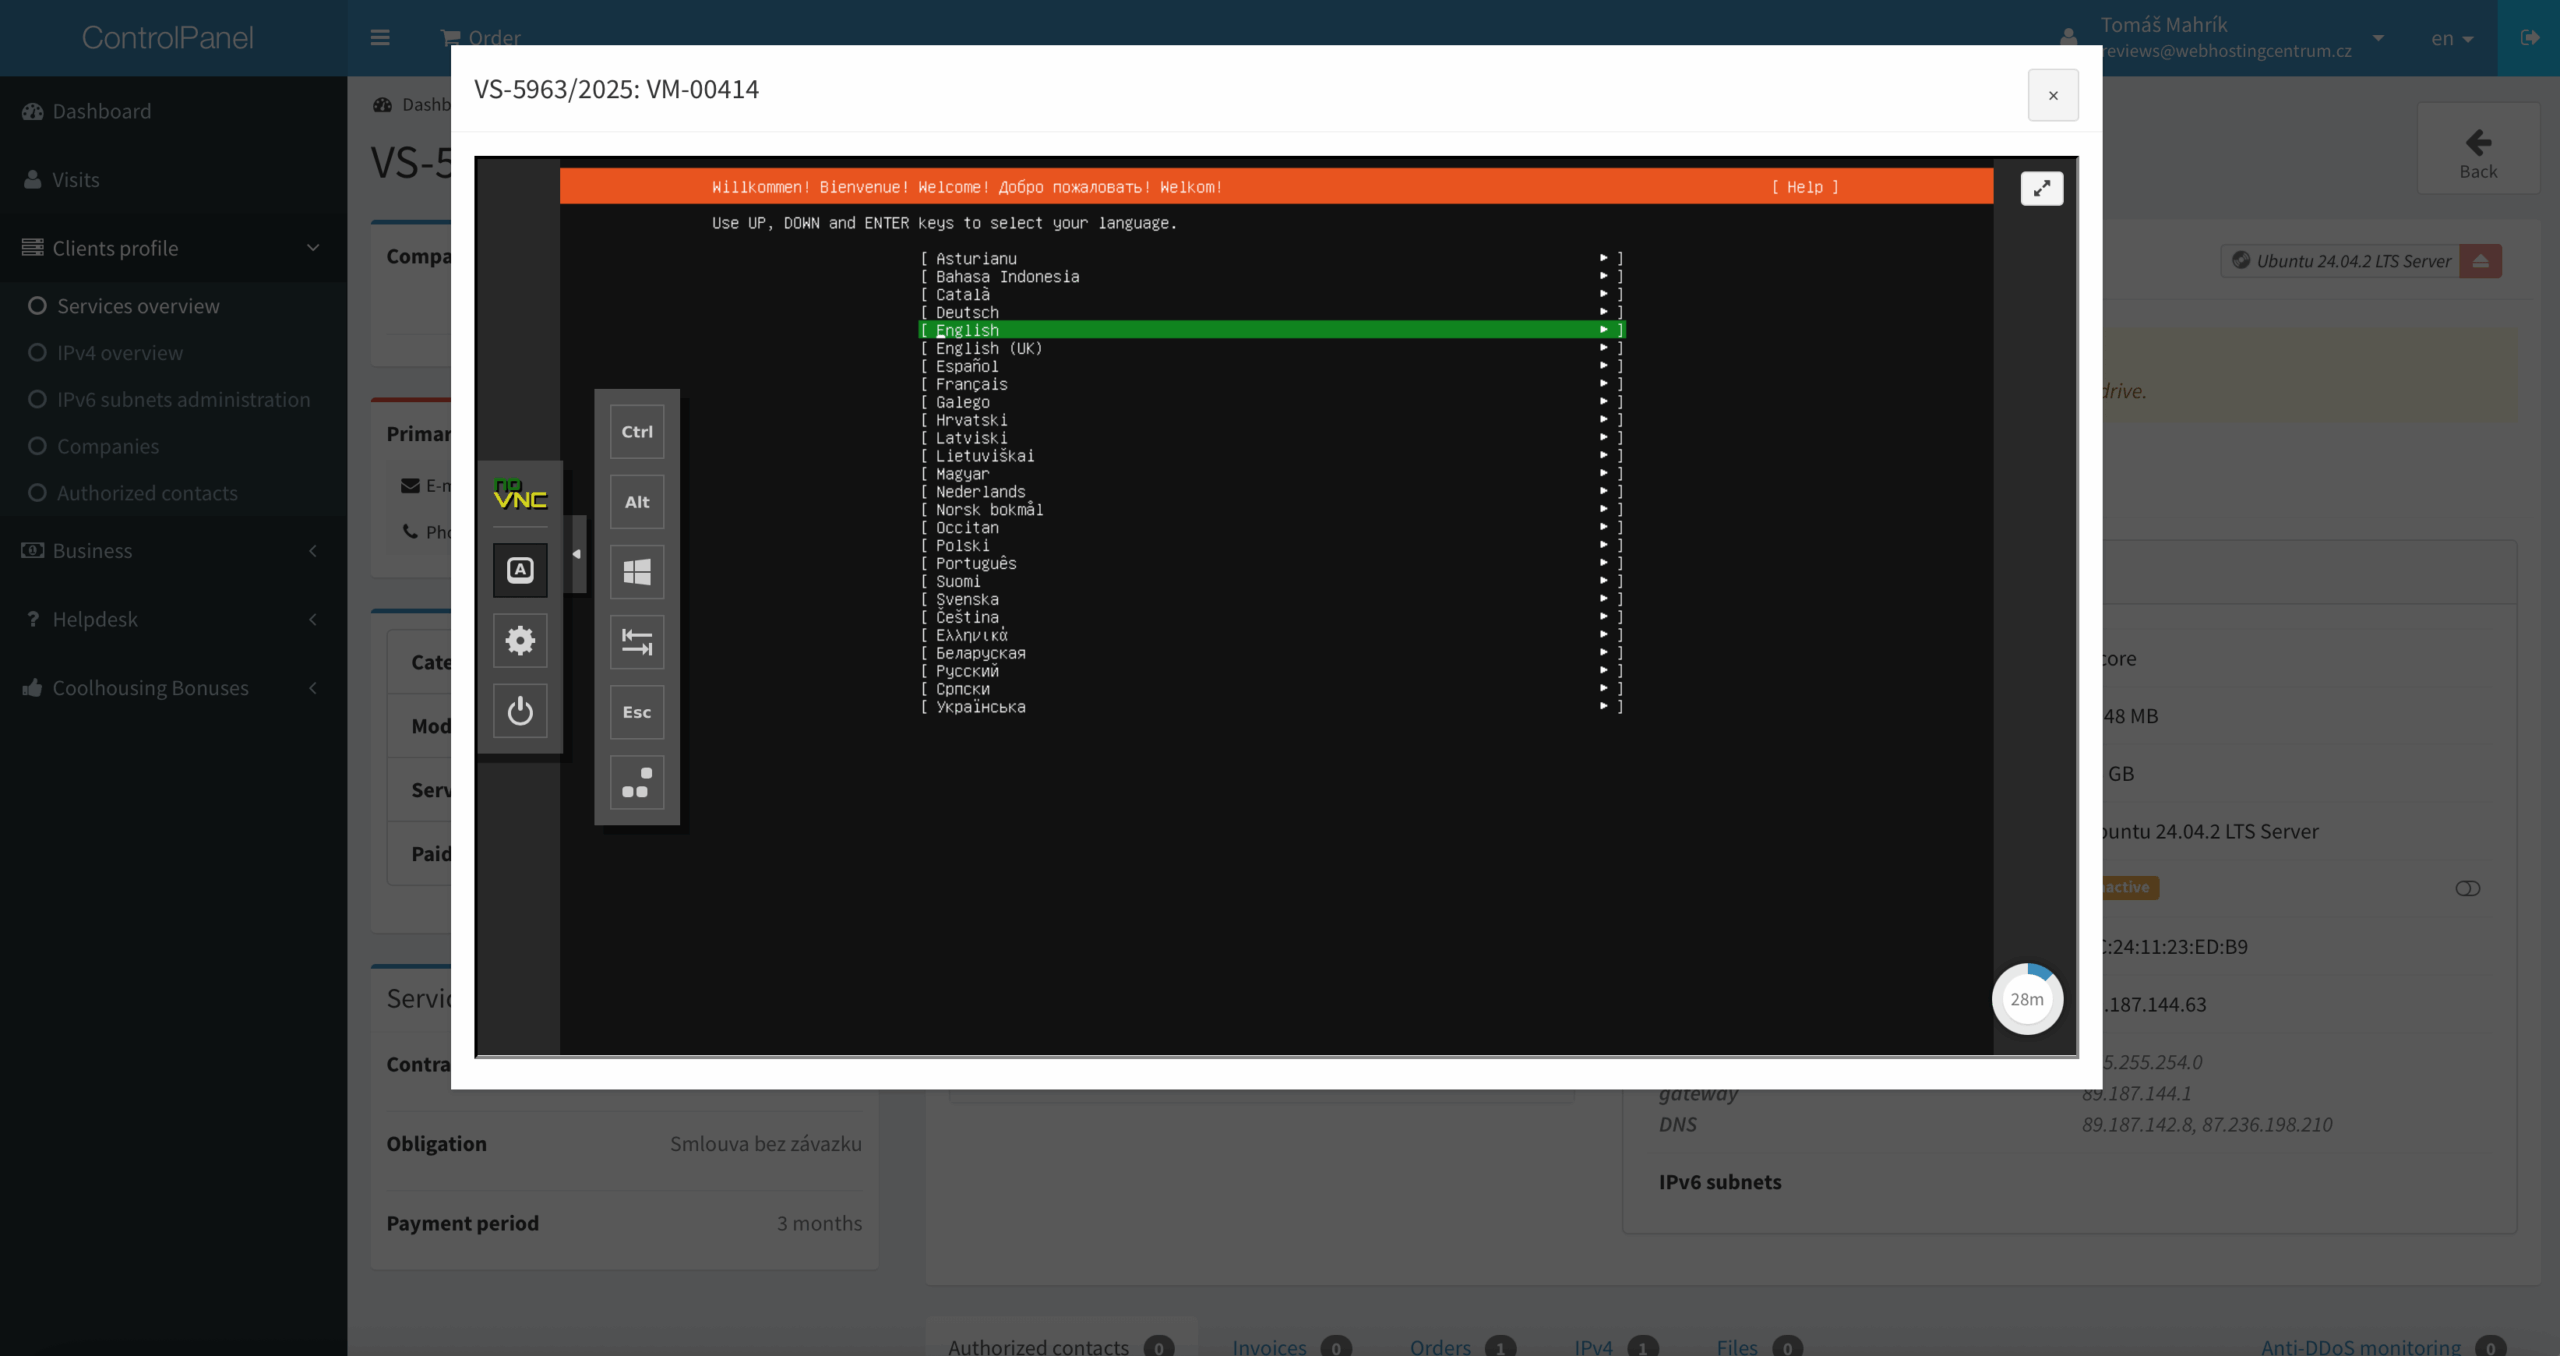Collapse the Clients profile section
The width and height of the screenshot is (2560, 1356).
(115, 247)
